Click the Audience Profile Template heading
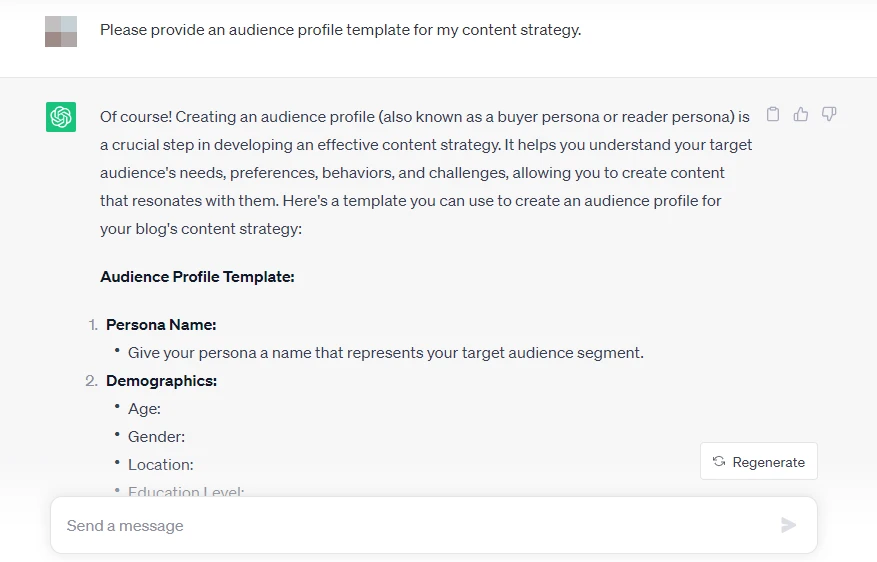The height and width of the screenshot is (562, 877). point(197,277)
